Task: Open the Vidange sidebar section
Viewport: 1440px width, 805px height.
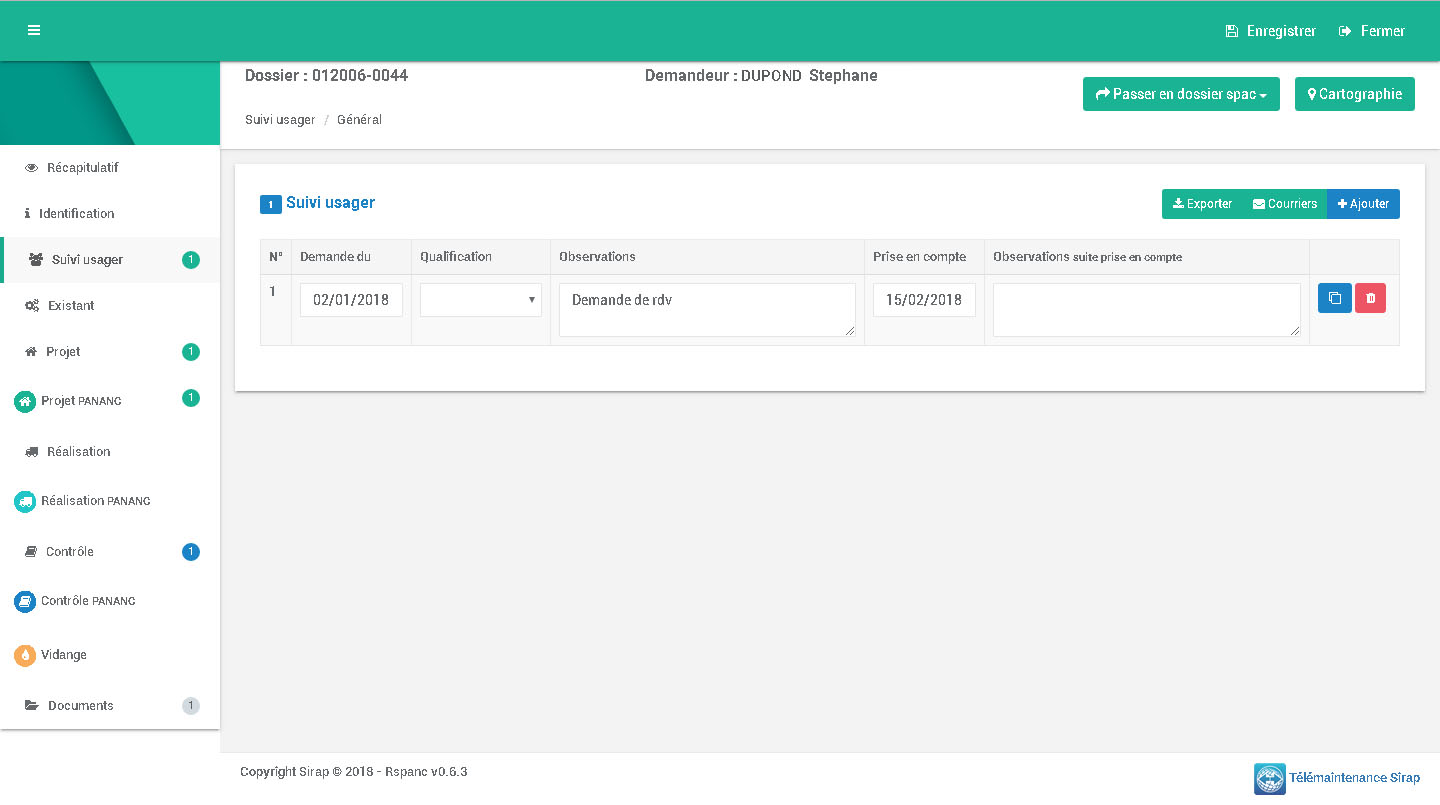Action: click(x=110, y=655)
